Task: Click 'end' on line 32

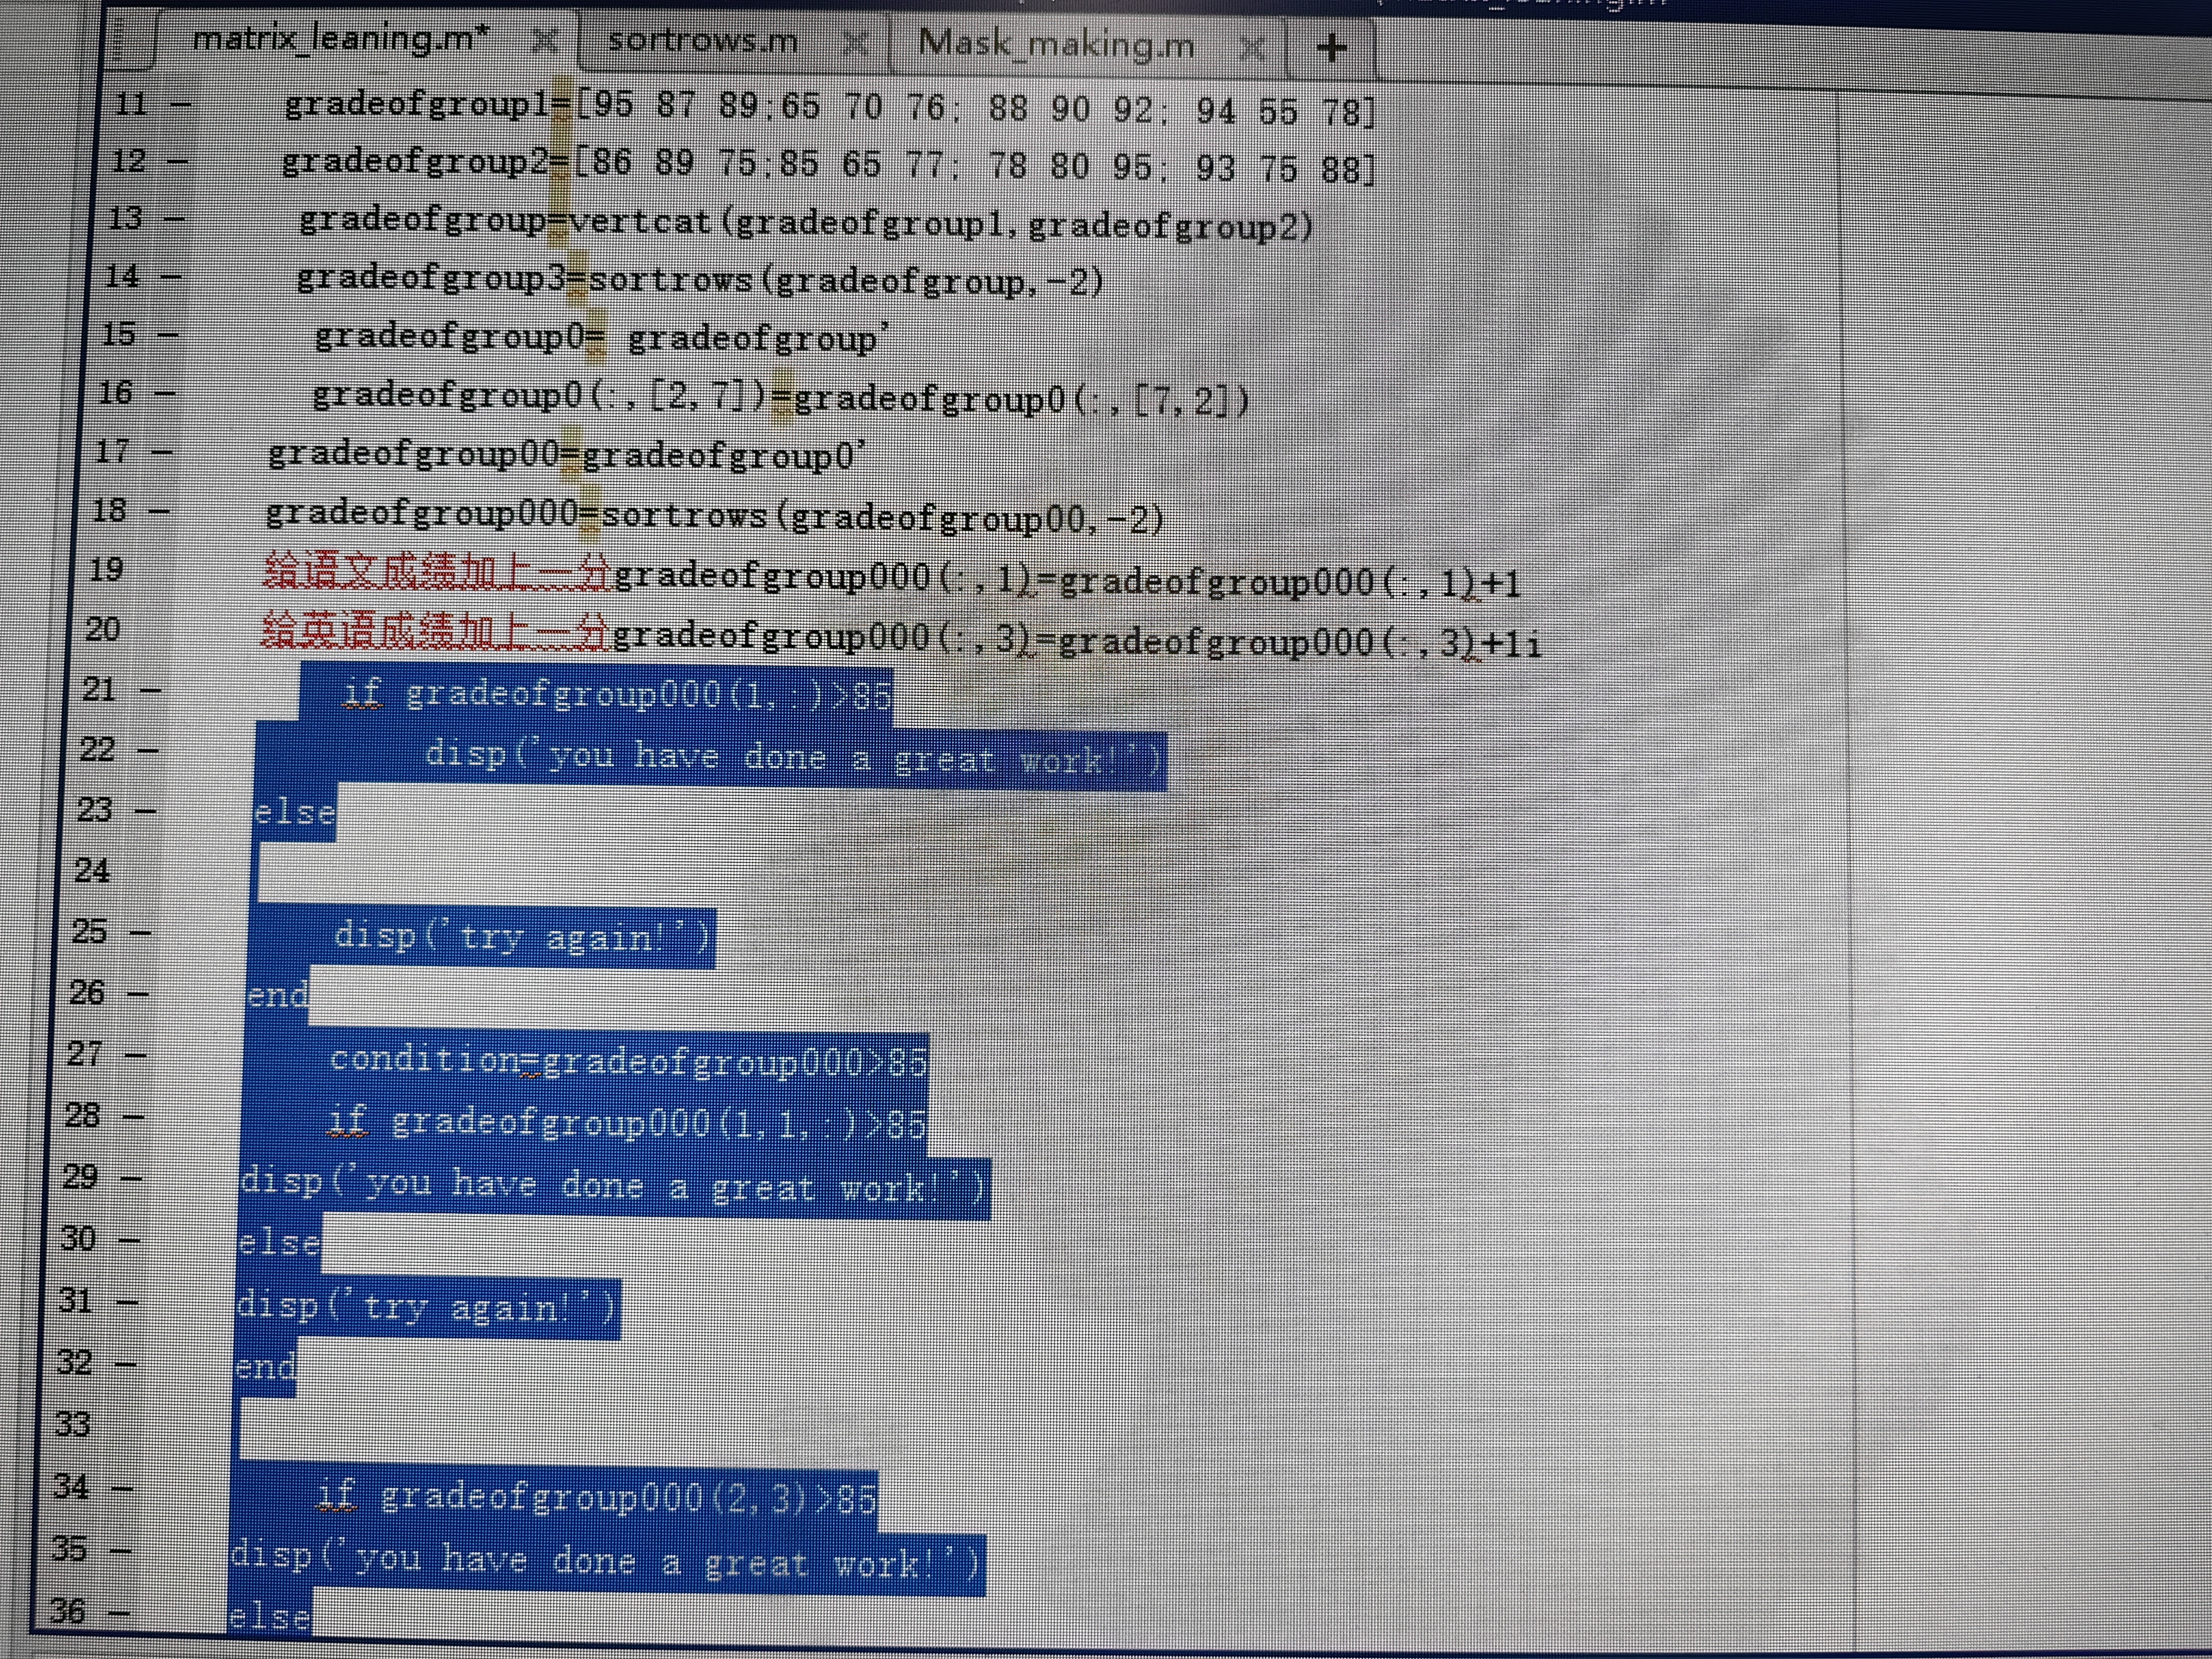Action: pyautogui.click(x=265, y=1366)
